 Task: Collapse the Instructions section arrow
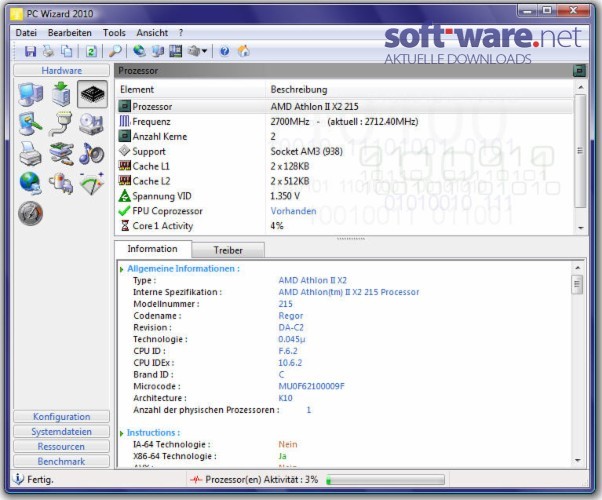coord(121,434)
